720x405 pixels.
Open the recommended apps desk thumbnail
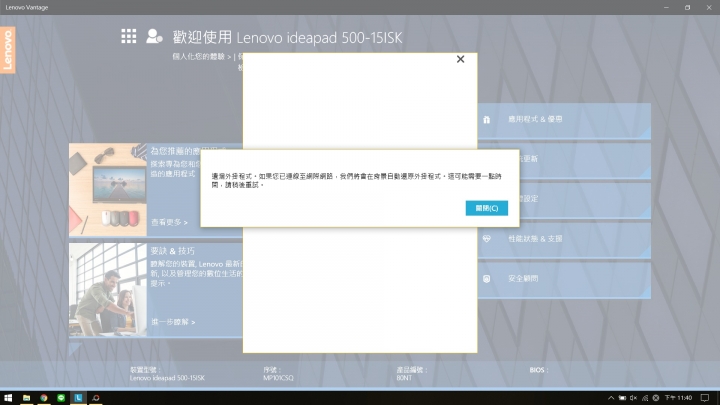[x=108, y=190]
